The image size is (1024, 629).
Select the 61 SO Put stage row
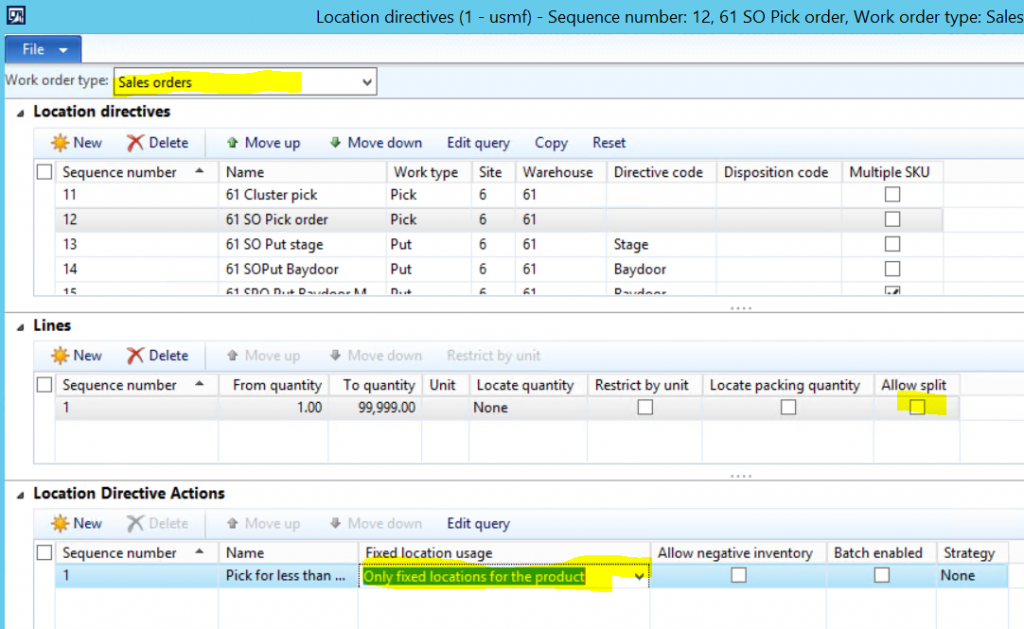pyautogui.click(x=275, y=244)
